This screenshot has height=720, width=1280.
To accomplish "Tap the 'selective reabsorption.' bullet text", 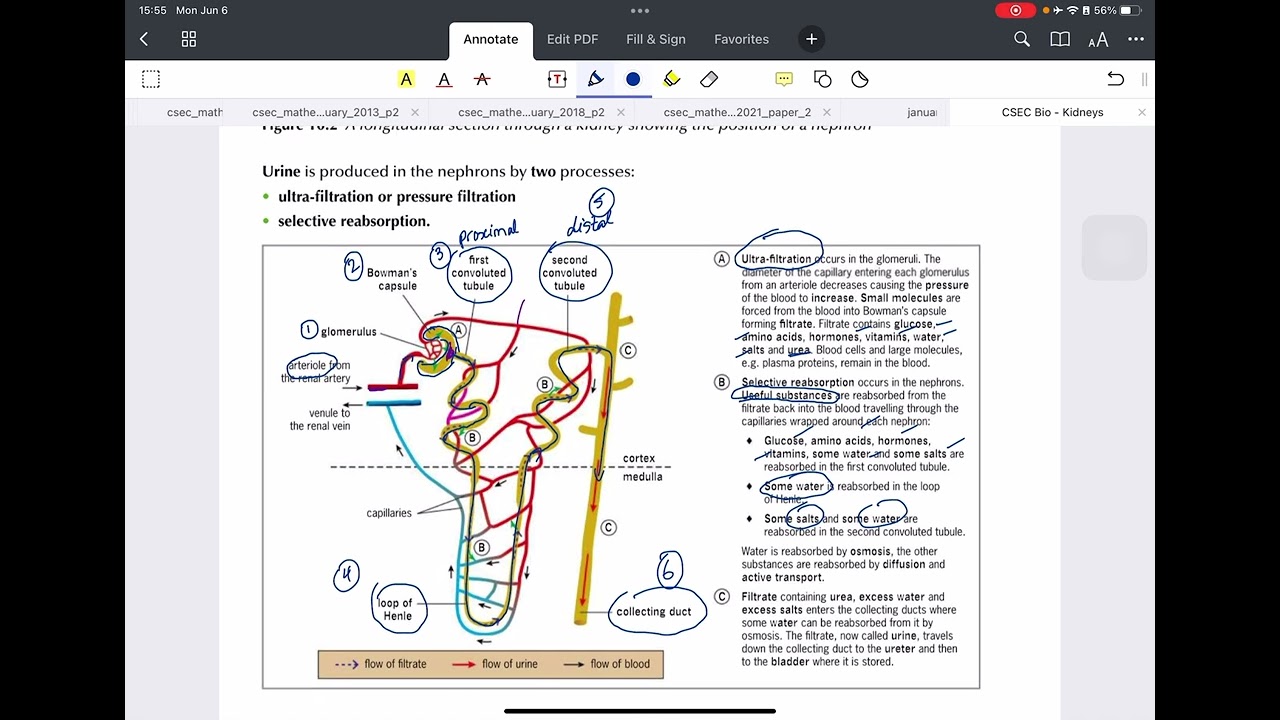I will click(354, 221).
